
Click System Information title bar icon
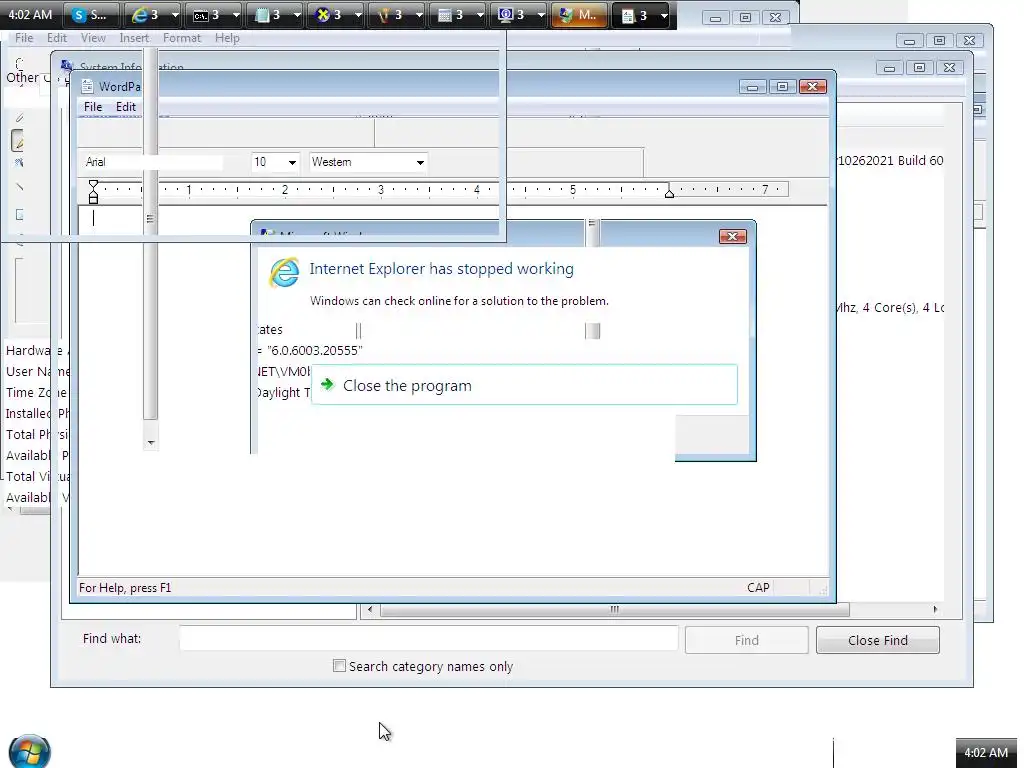(x=67, y=67)
